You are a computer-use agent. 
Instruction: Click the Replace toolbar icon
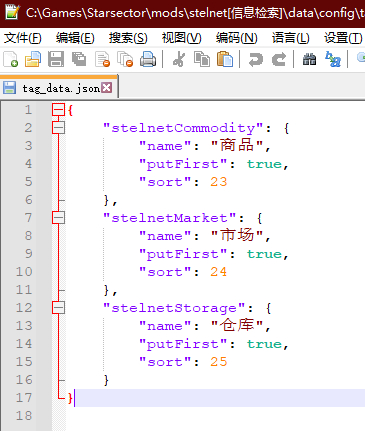tap(333, 59)
